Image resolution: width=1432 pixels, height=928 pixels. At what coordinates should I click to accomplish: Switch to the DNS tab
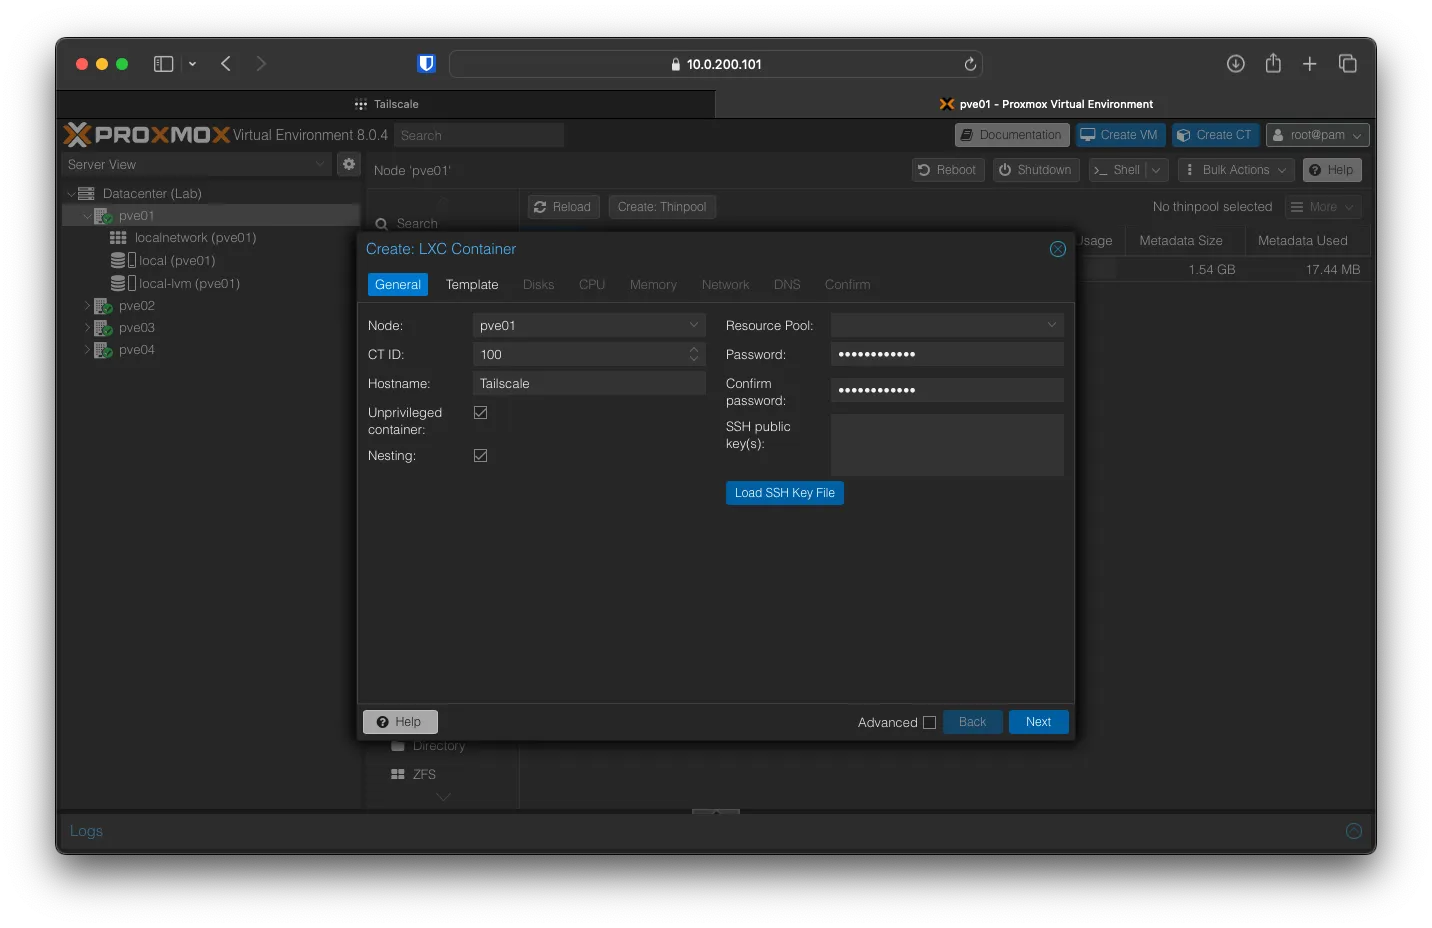pos(787,285)
